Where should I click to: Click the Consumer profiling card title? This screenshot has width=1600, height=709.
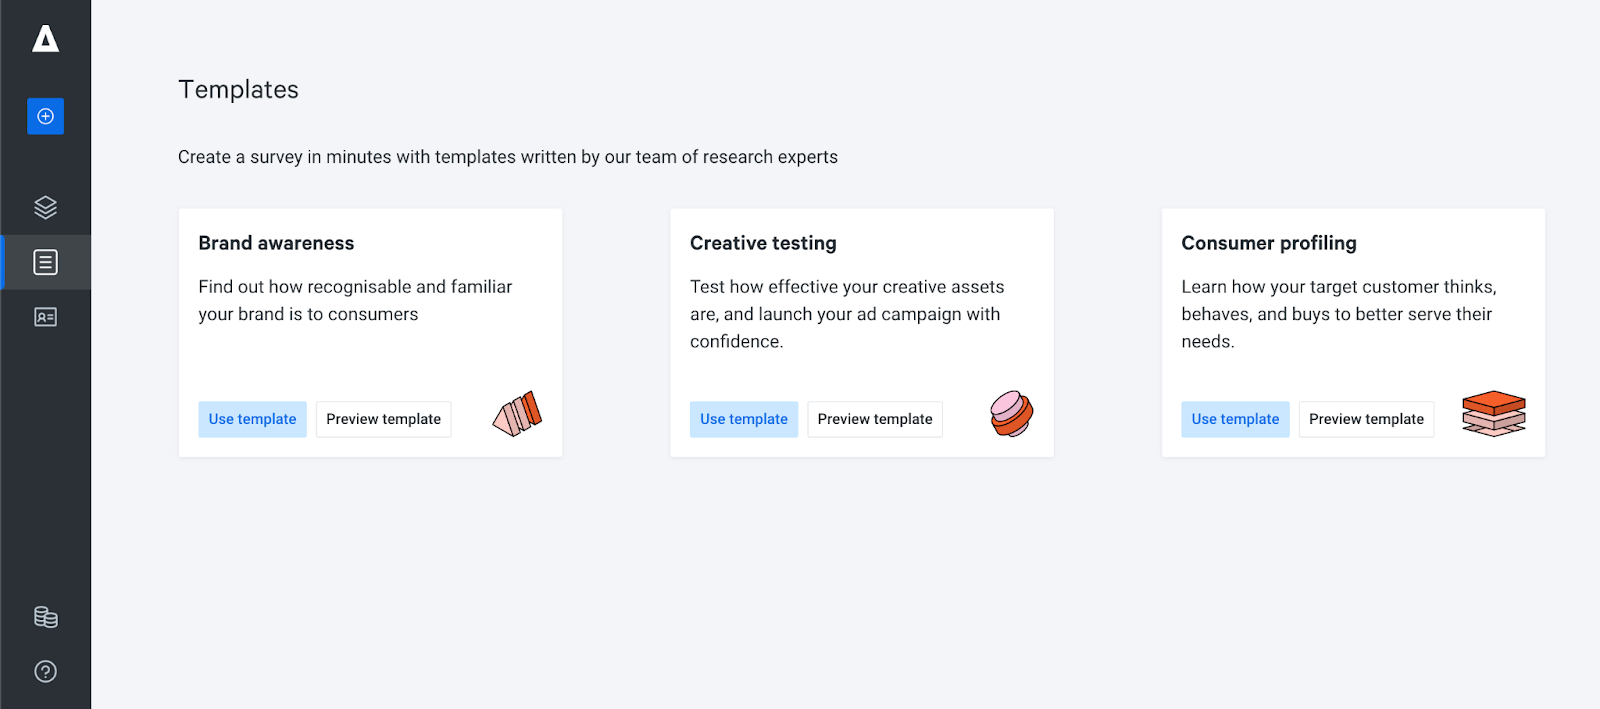coord(1268,243)
